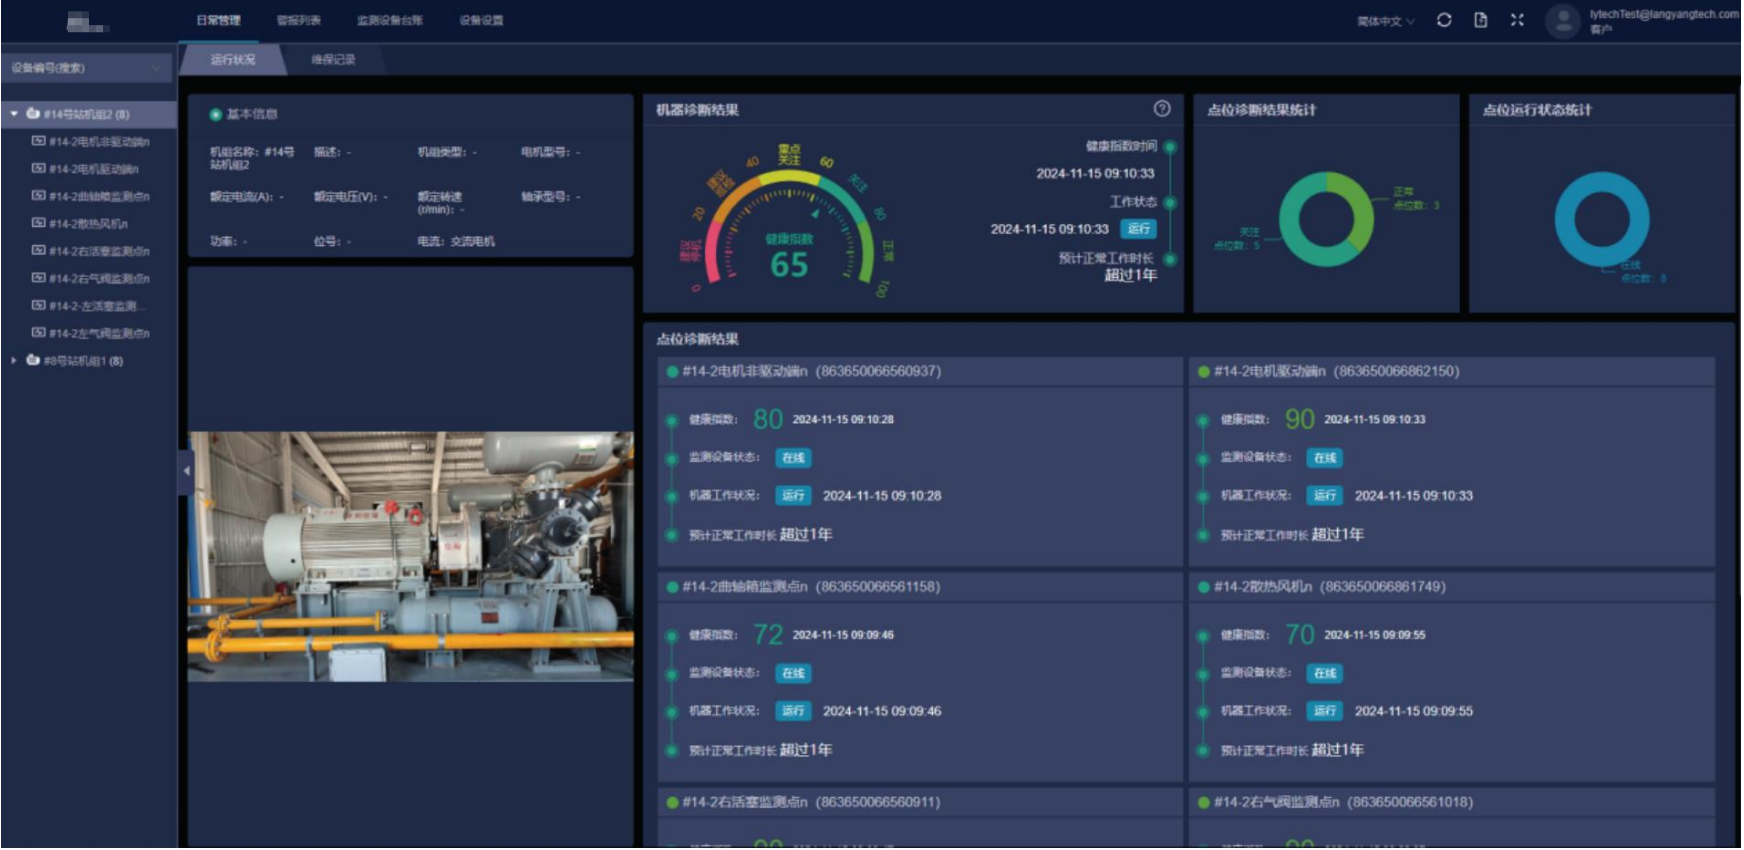Click the 运行 status tag in 机器诊断结果

1138,229
